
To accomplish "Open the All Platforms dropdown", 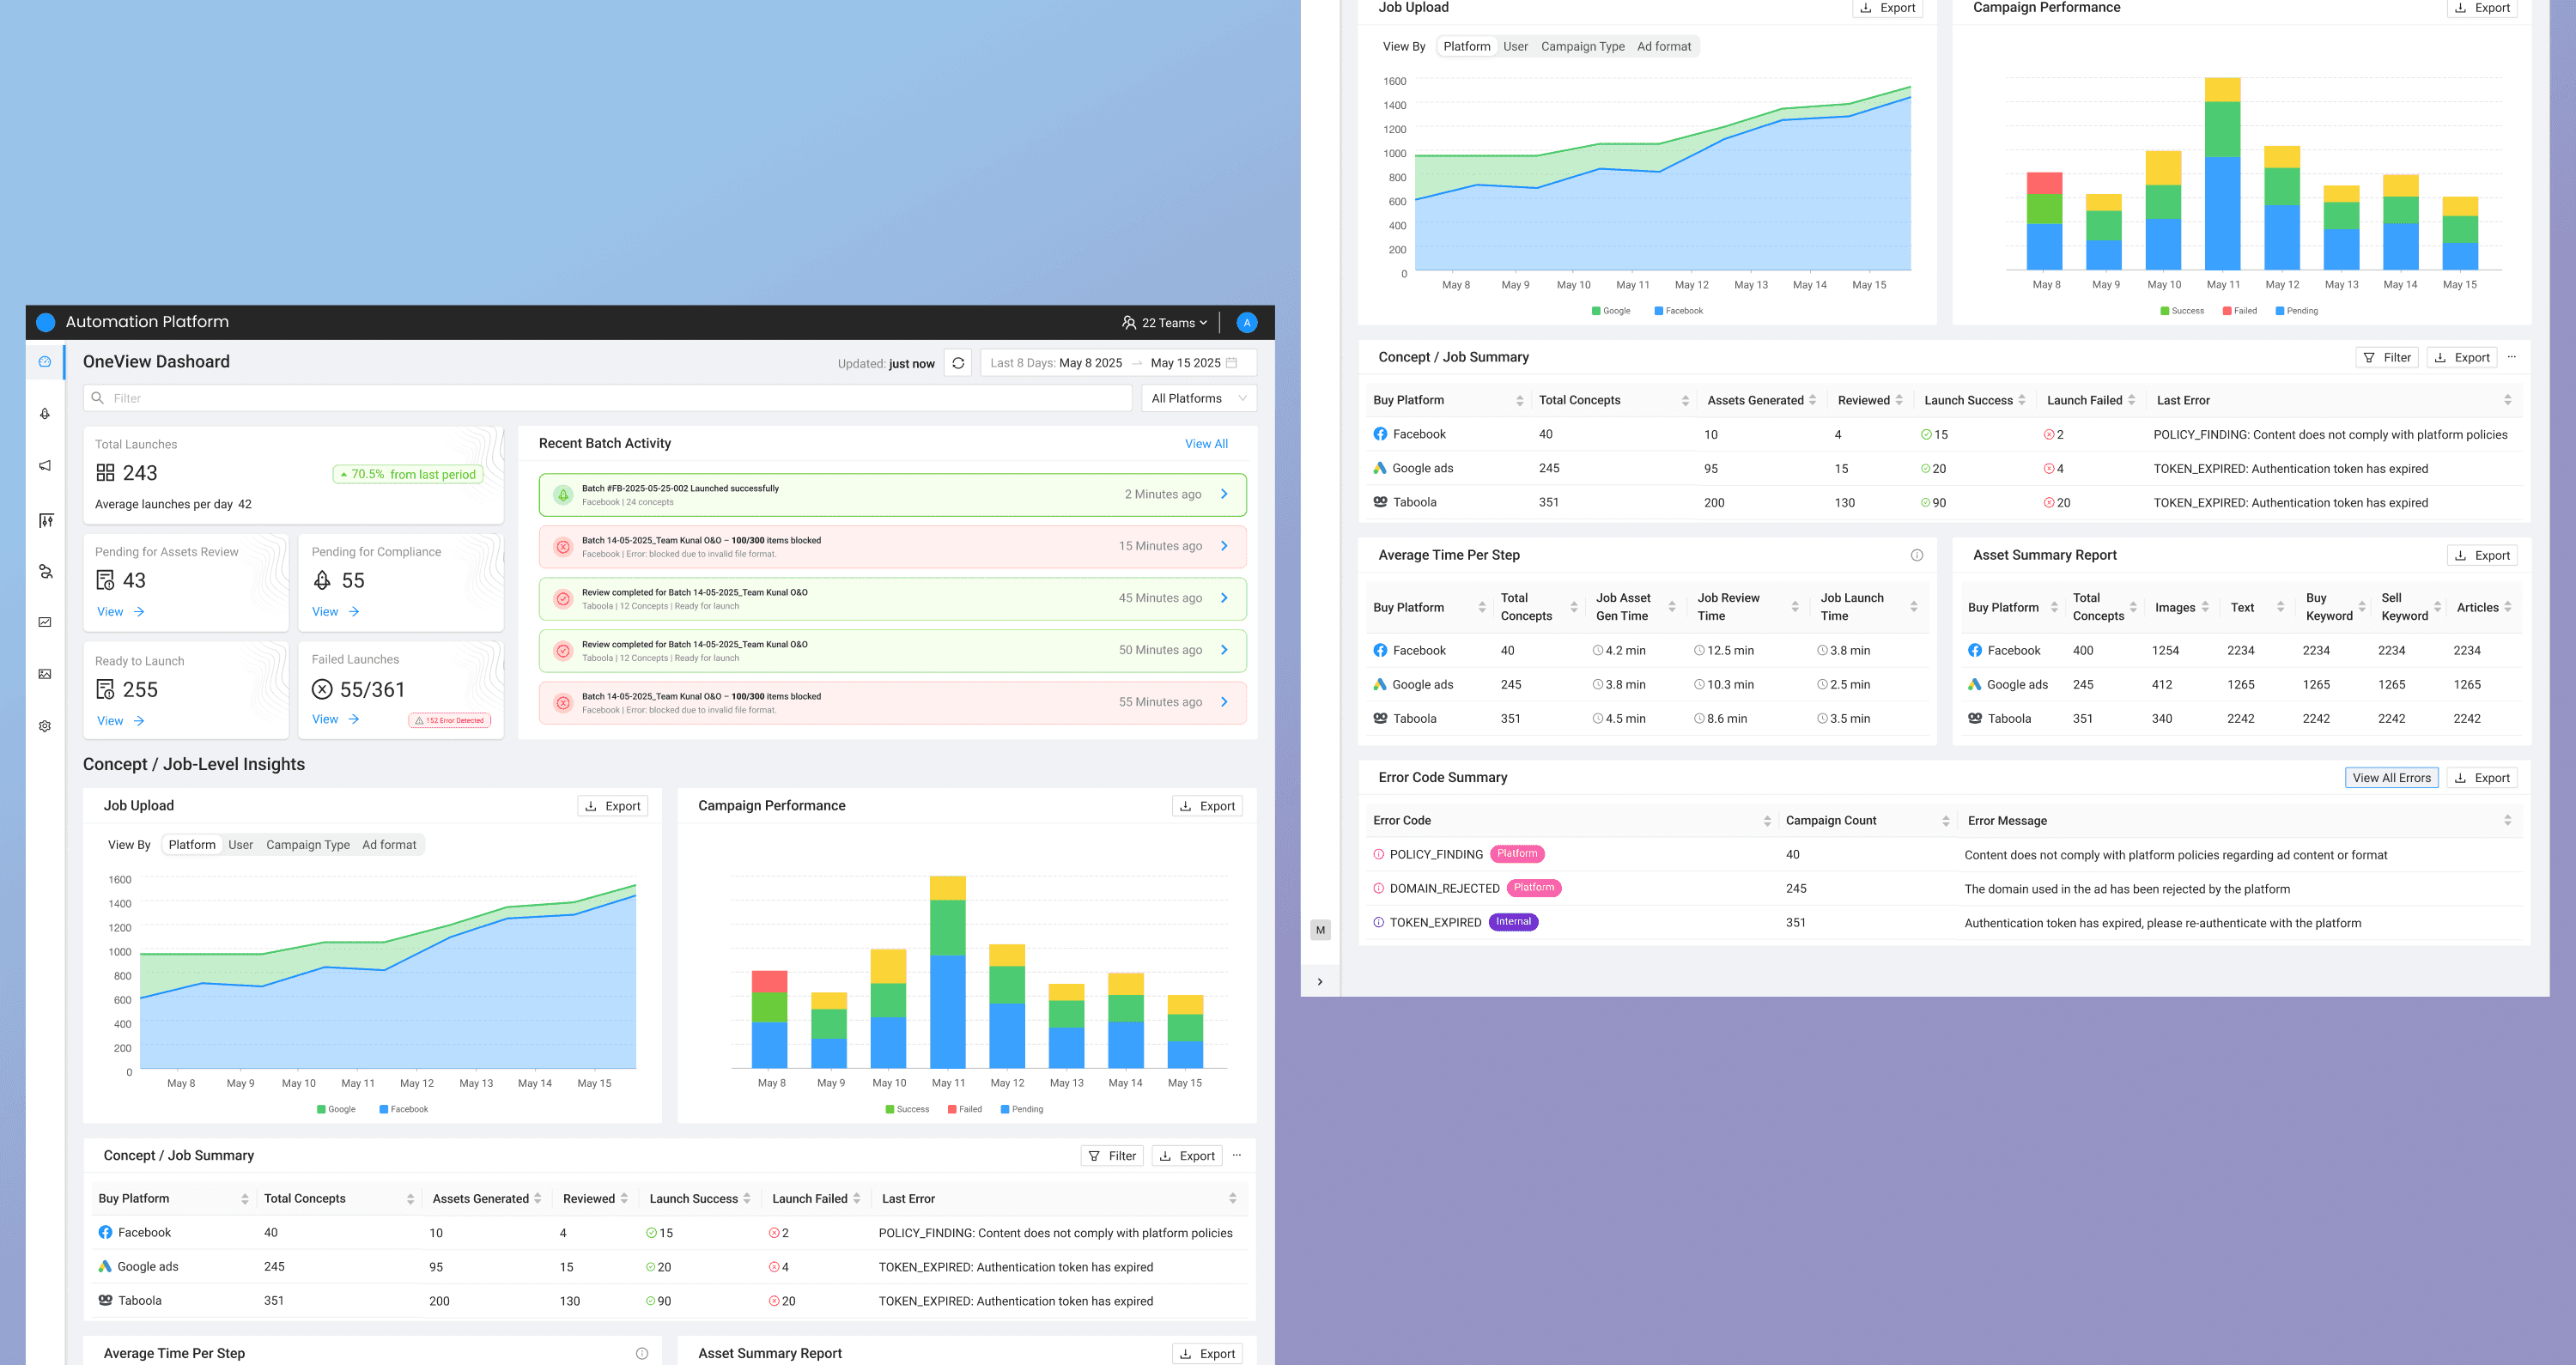I will (1198, 398).
